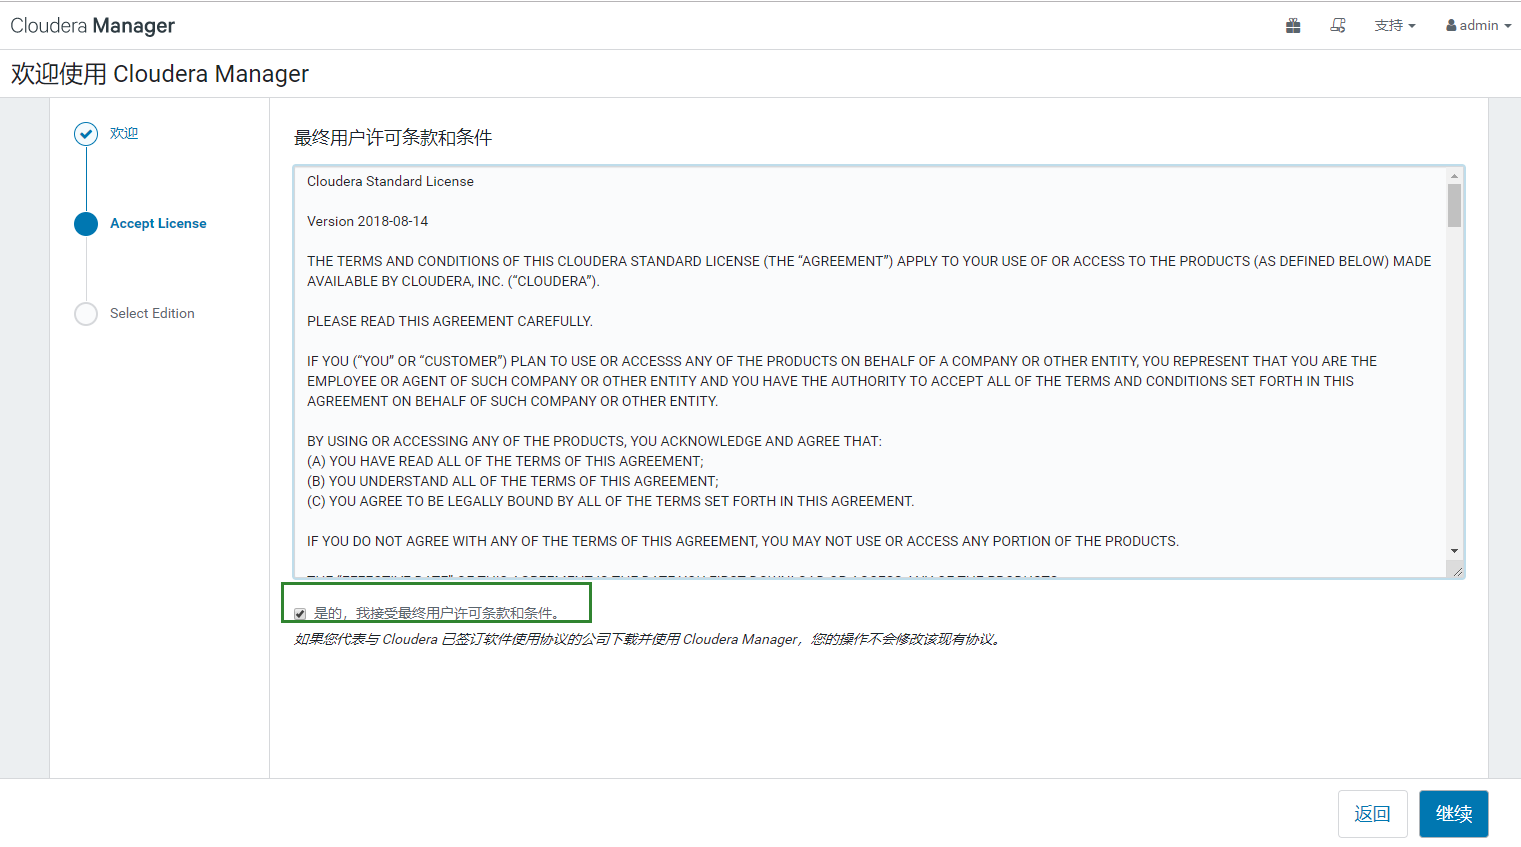Image resolution: width=1521 pixels, height=847 pixels.
Task: Click the license scrollbar down arrow
Action: [x=1454, y=551]
